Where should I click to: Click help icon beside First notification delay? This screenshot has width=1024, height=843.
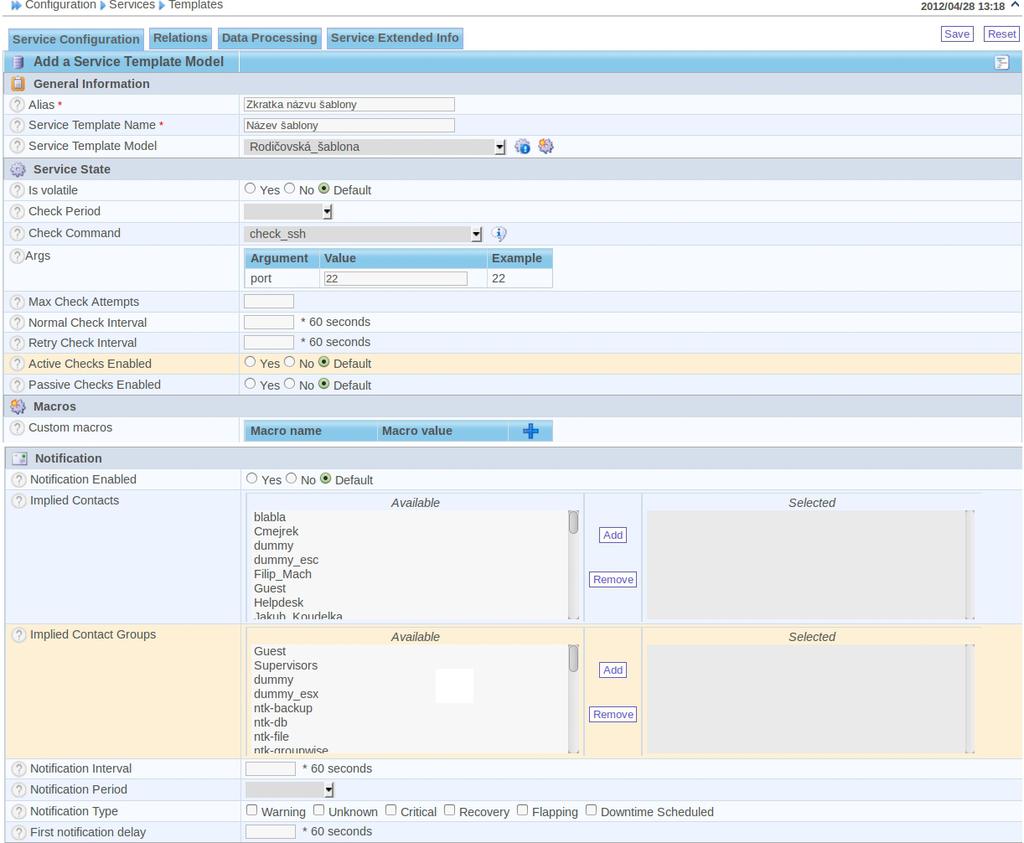[19, 833]
